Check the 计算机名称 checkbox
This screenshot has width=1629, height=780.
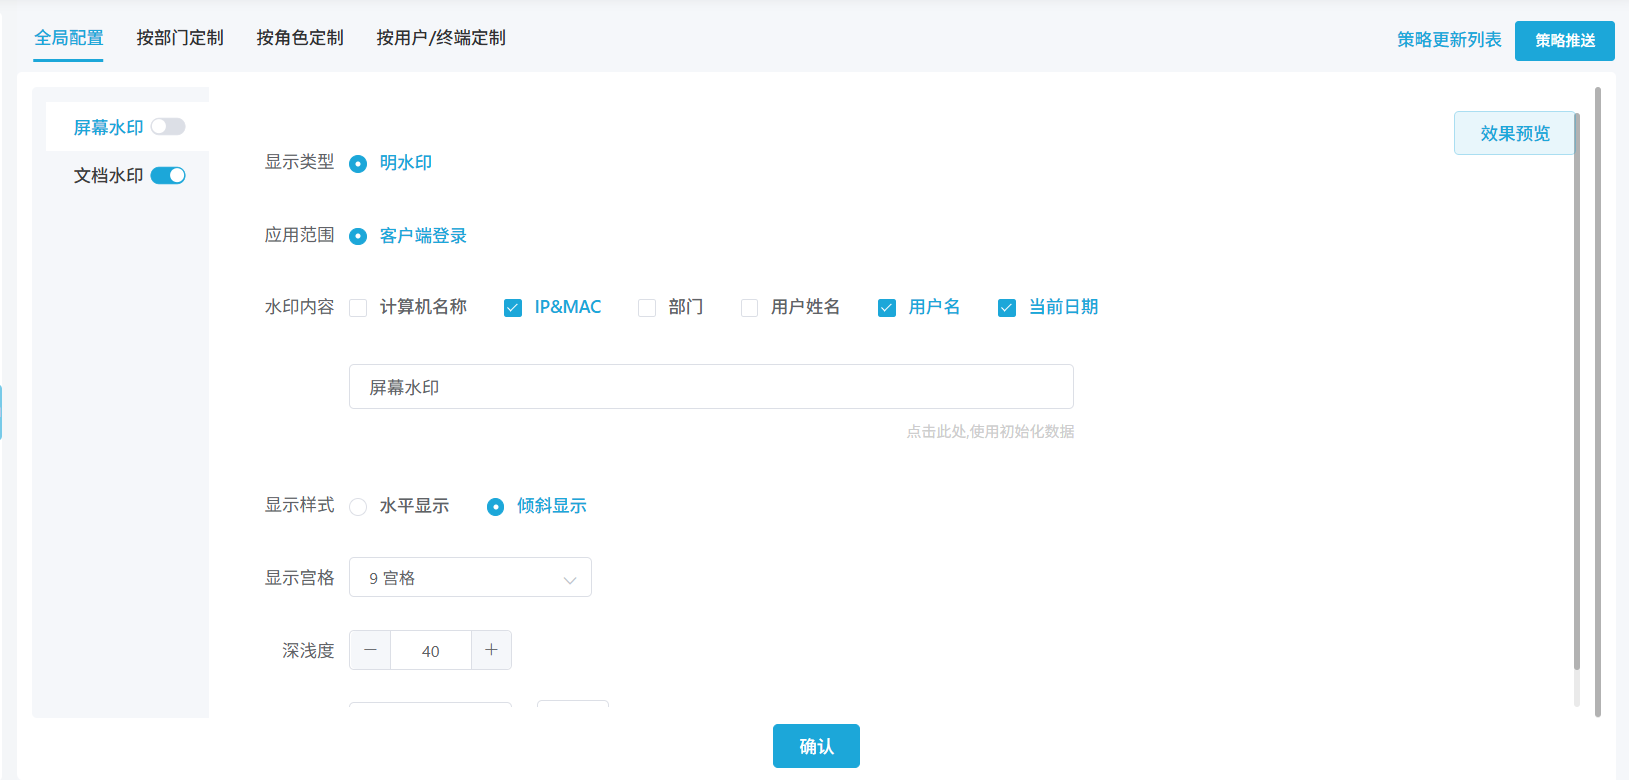(358, 308)
